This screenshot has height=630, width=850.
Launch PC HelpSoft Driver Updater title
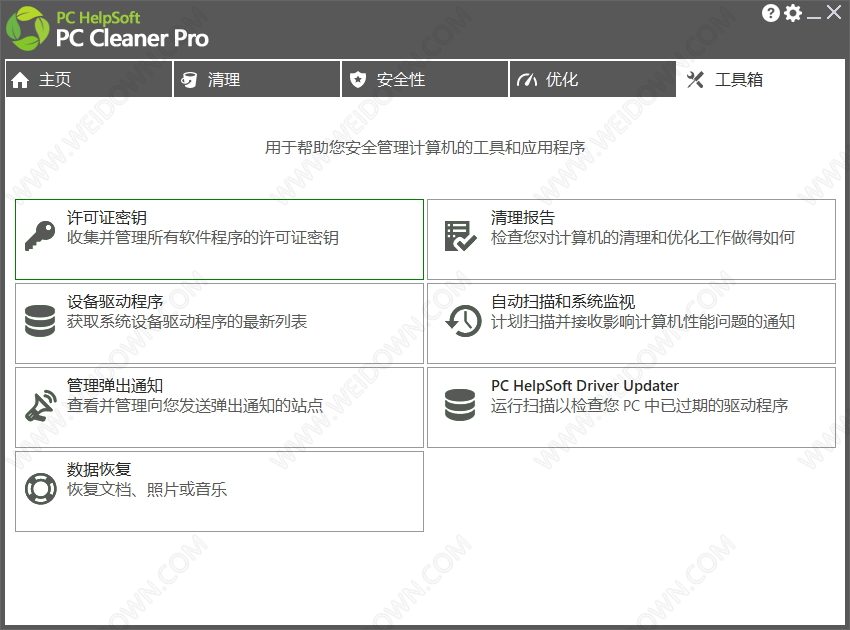click(585, 385)
